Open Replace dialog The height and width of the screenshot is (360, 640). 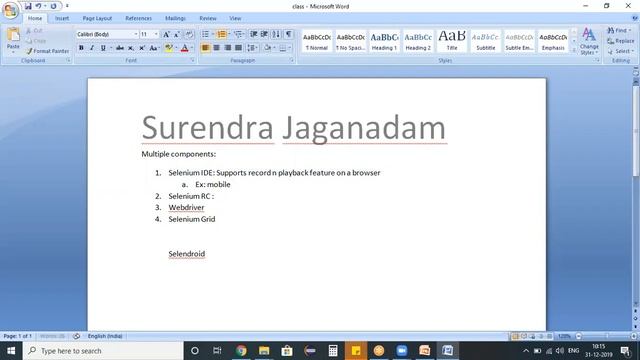click(620, 41)
